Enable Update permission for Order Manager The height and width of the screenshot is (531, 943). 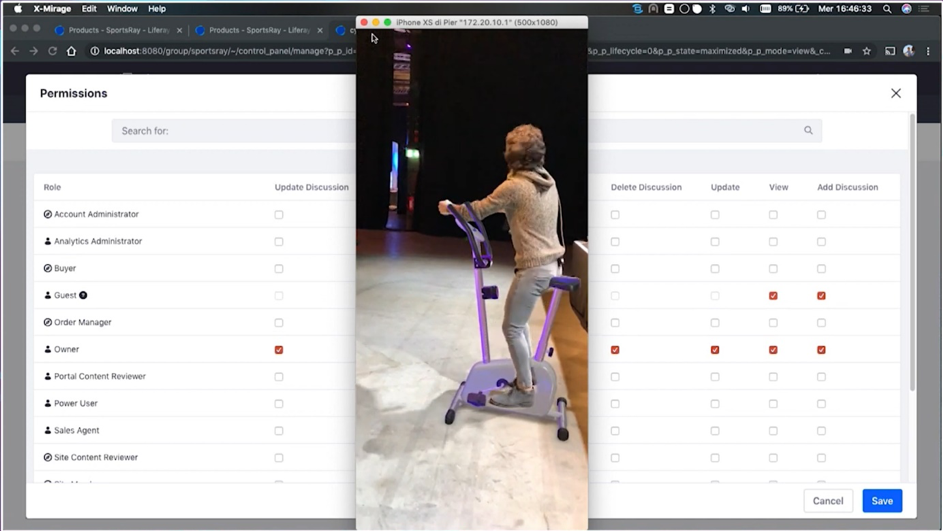[715, 323]
